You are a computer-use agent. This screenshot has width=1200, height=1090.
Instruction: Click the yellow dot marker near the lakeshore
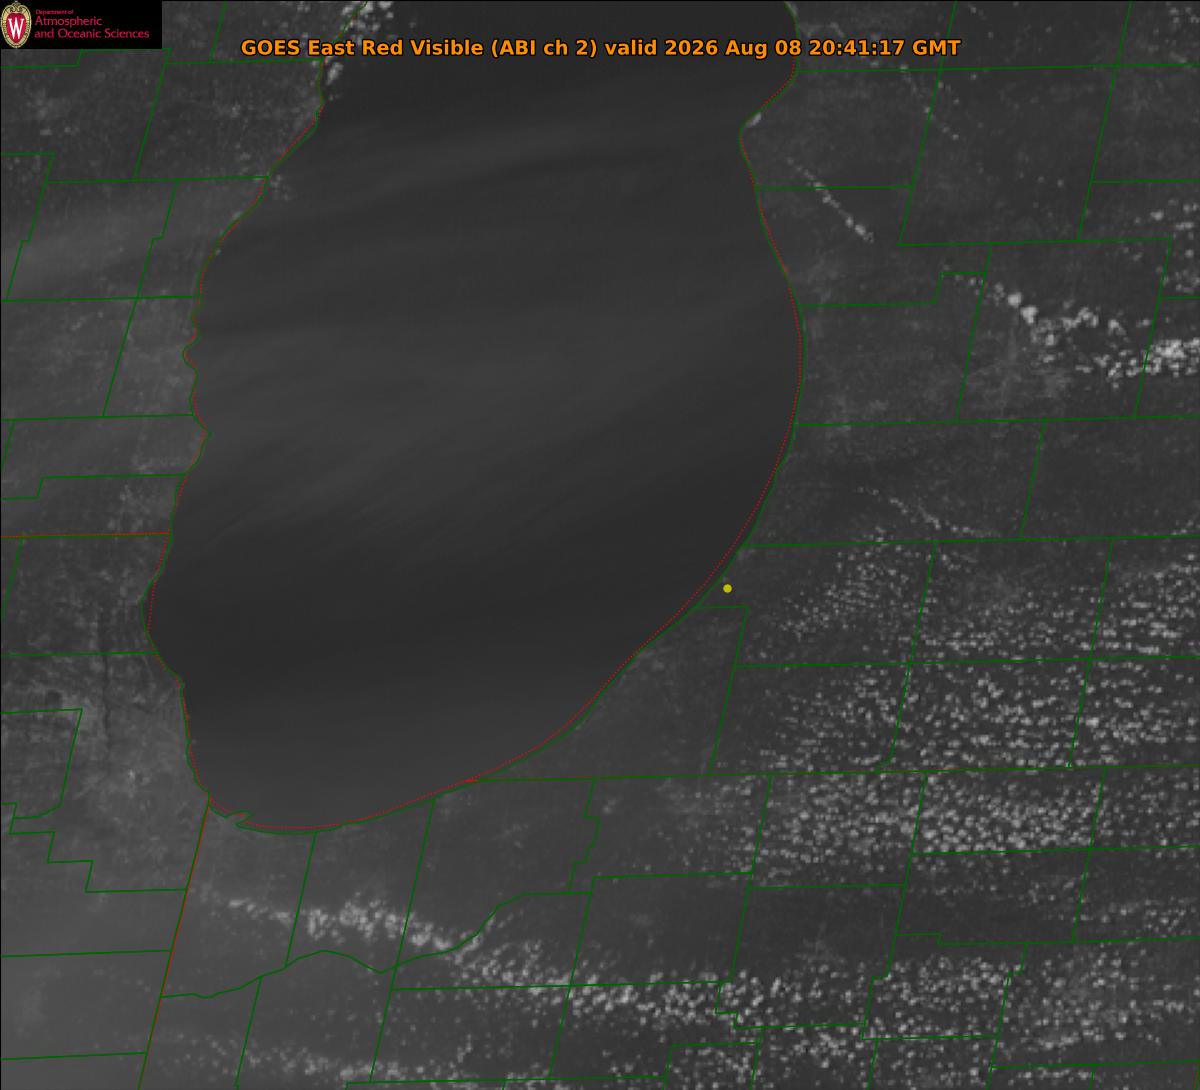coord(727,588)
